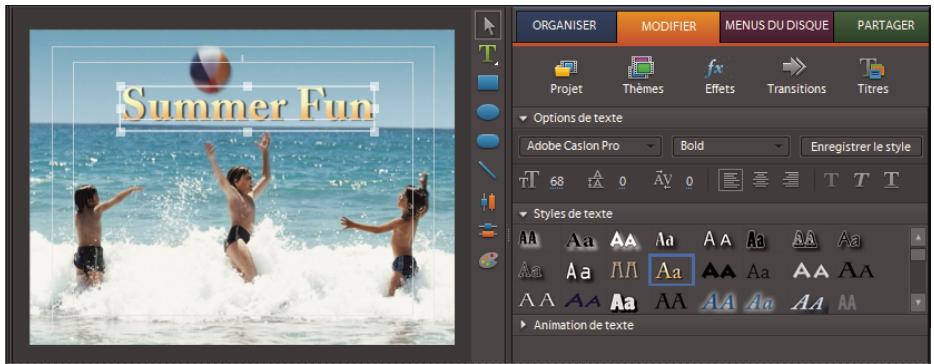Open the Bold font style dropdown
This screenshot has width=934, height=364.
pyautogui.click(x=731, y=147)
